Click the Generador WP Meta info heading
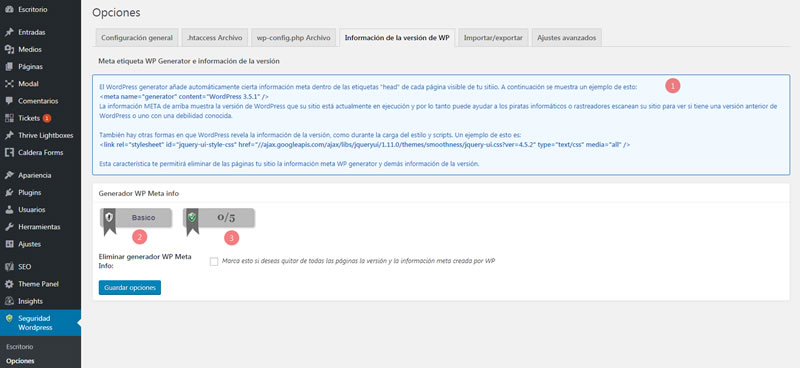The width and height of the screenshot is (800, 368). coord(138,194)
